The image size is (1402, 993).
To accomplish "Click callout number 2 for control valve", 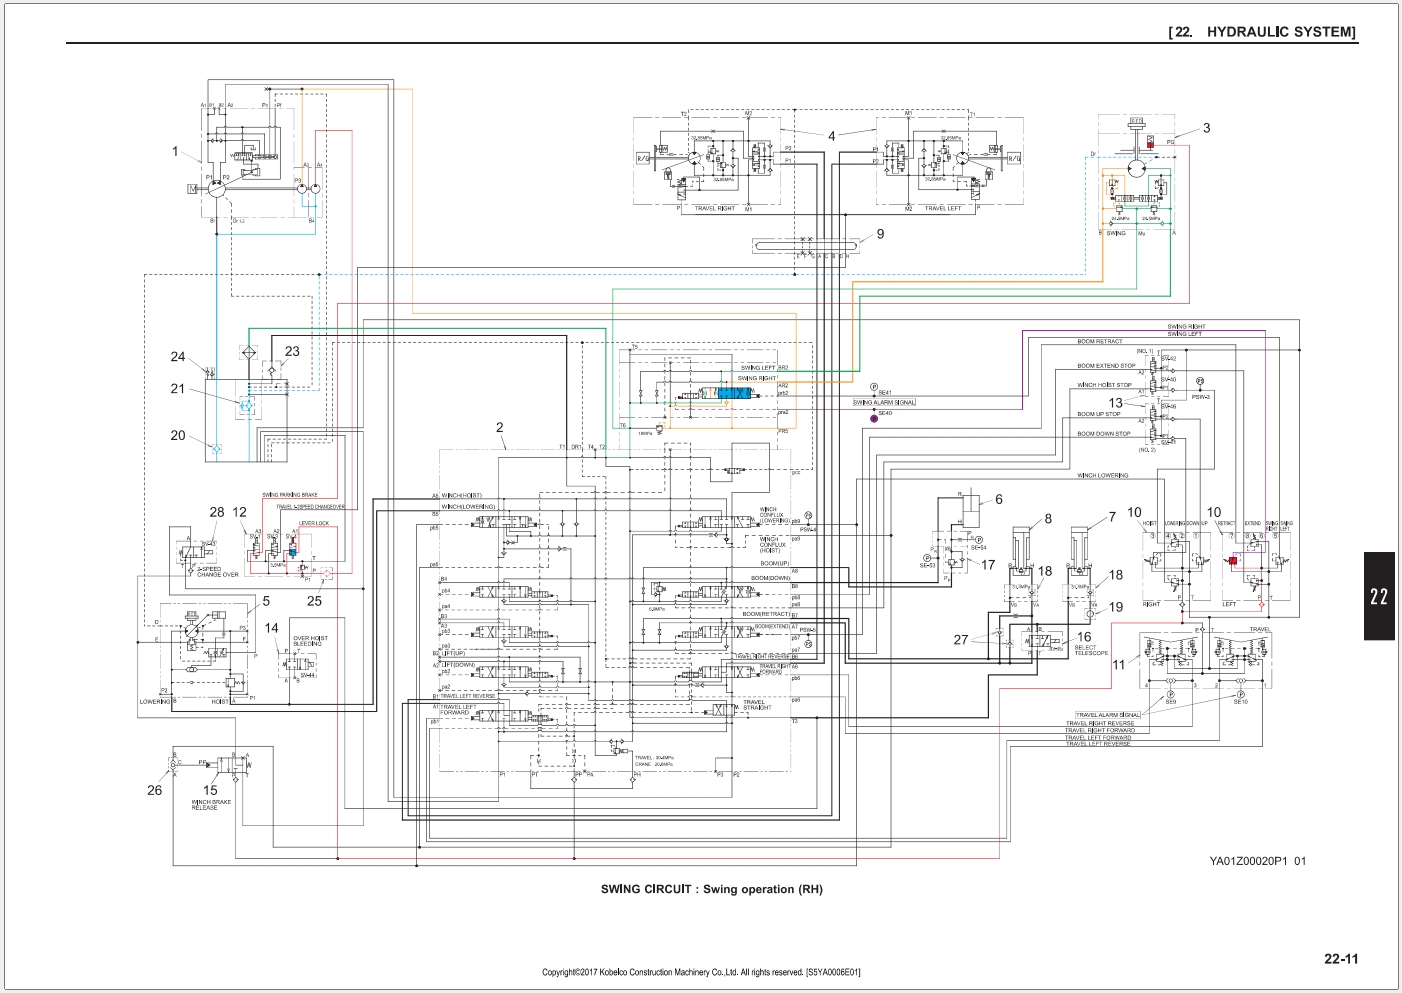I will pos(500,427).
